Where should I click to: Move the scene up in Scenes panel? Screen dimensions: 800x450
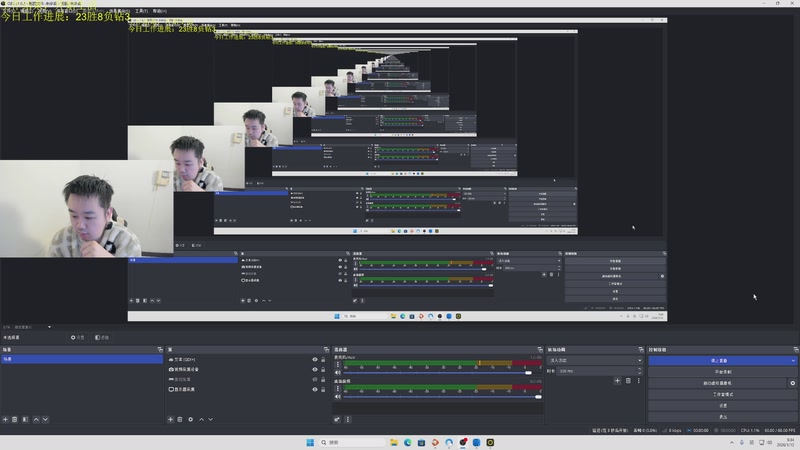[36, 419]
